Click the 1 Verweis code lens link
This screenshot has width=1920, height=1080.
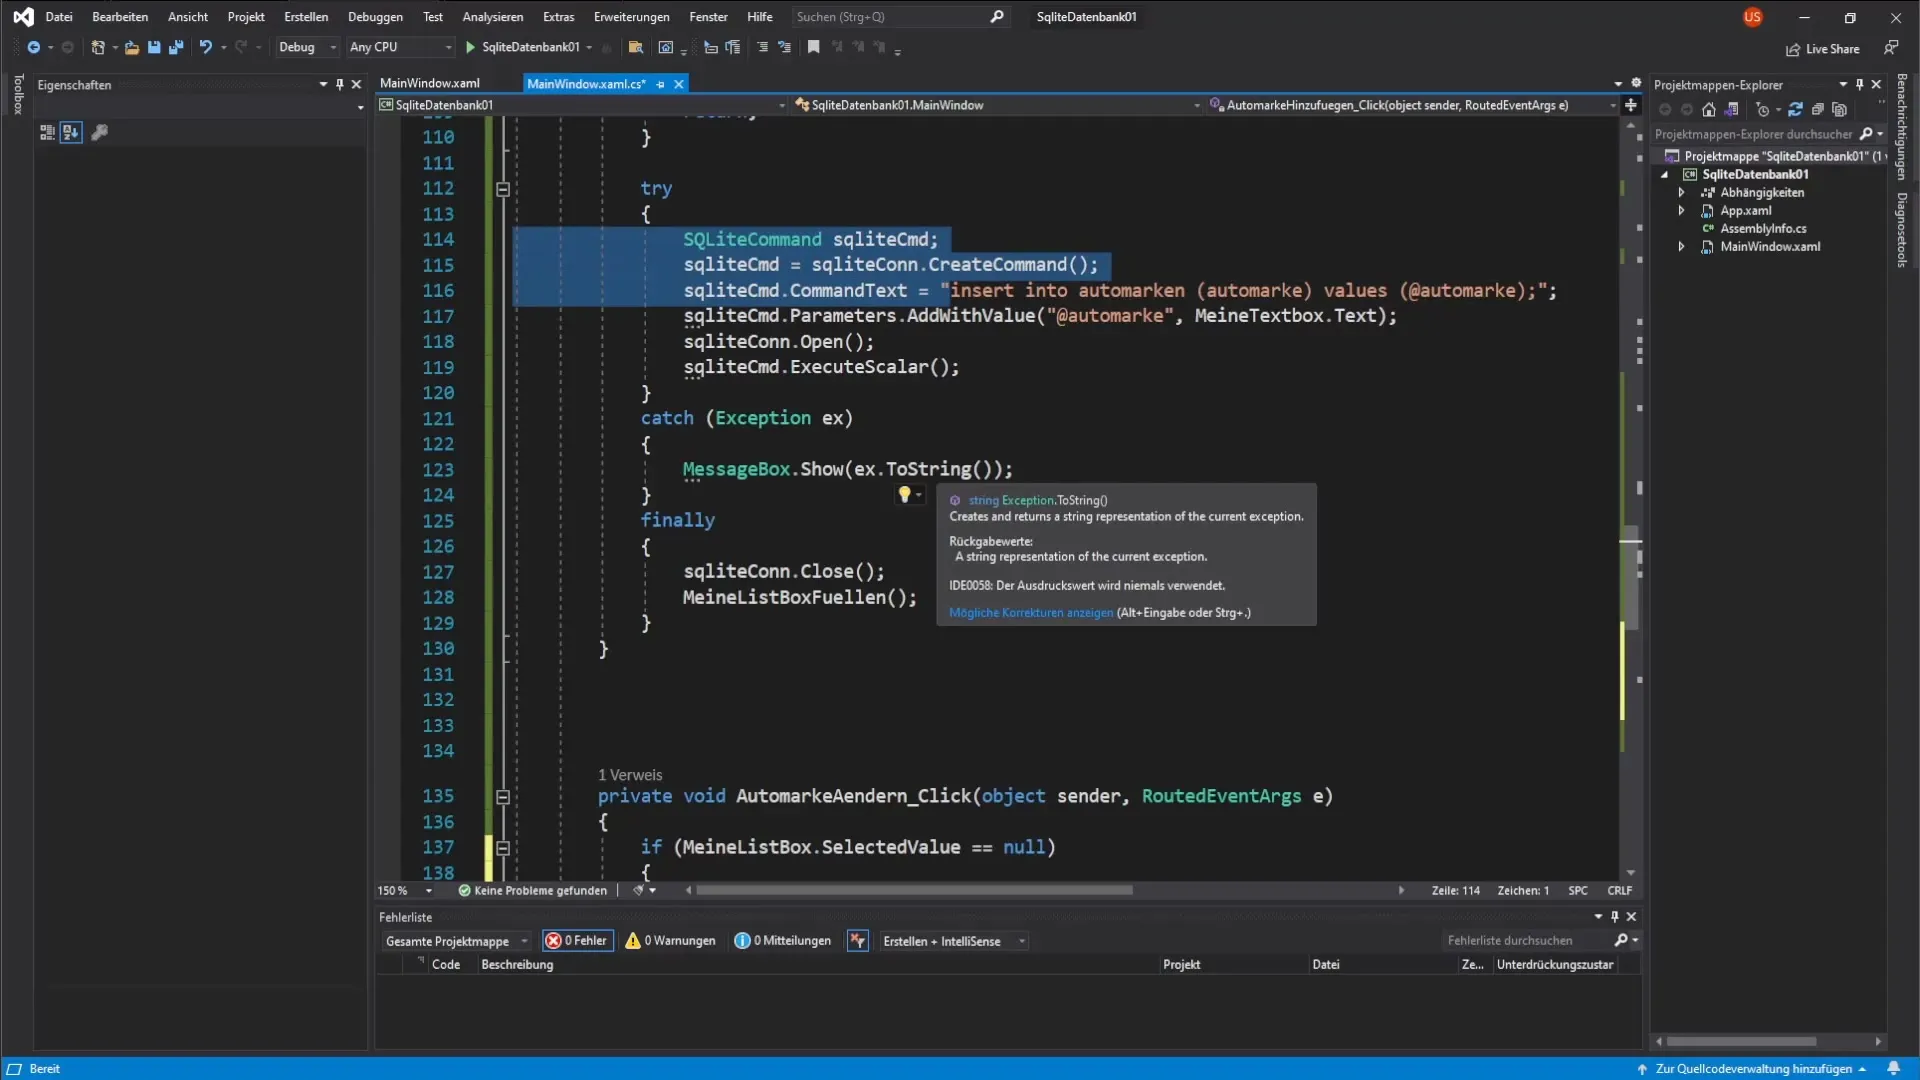click(630, 775)
